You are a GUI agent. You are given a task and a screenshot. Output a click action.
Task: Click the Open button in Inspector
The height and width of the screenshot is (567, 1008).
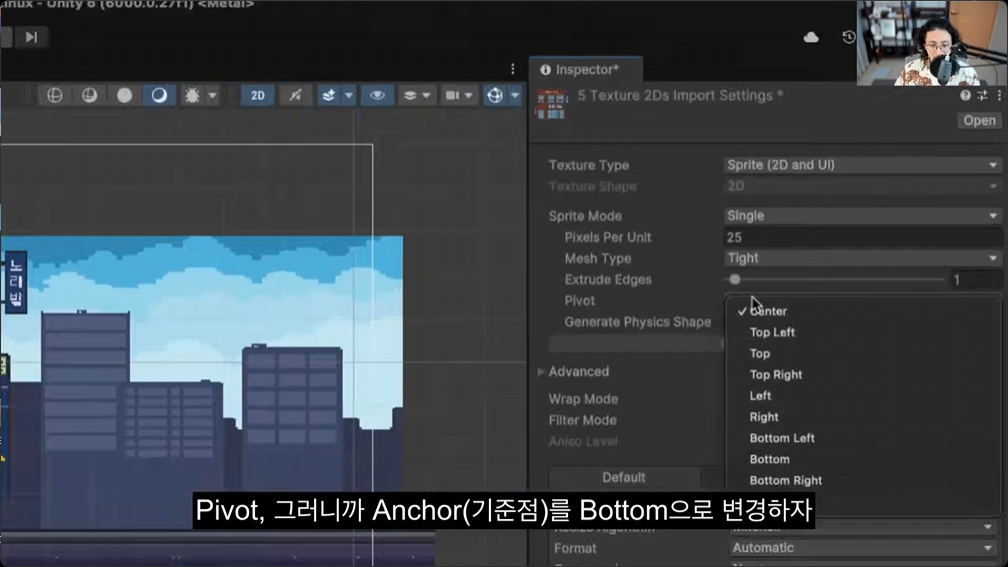click(x=979, y=121)
